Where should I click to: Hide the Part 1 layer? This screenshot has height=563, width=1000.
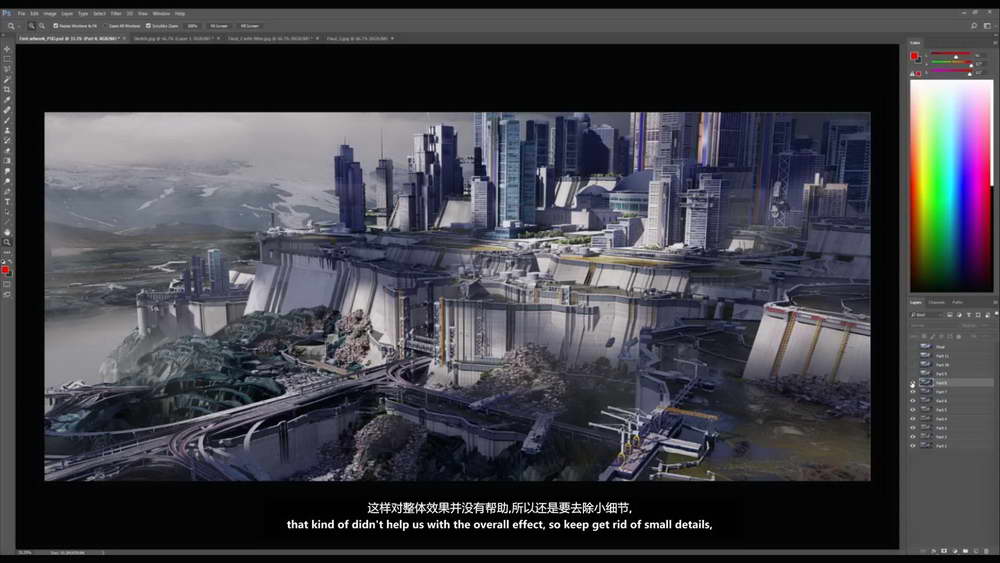913,446
